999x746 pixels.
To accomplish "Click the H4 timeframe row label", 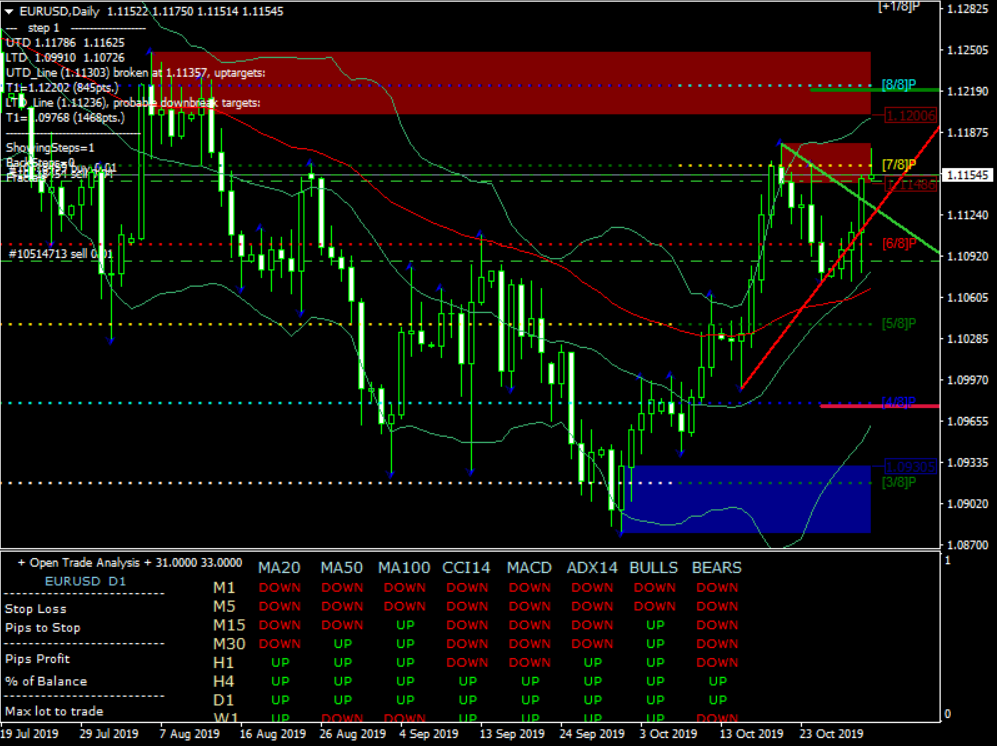I will point(224,681).
